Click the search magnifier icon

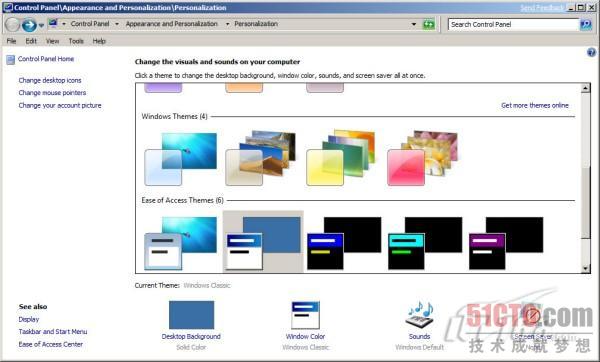click(x=585, y=24)
